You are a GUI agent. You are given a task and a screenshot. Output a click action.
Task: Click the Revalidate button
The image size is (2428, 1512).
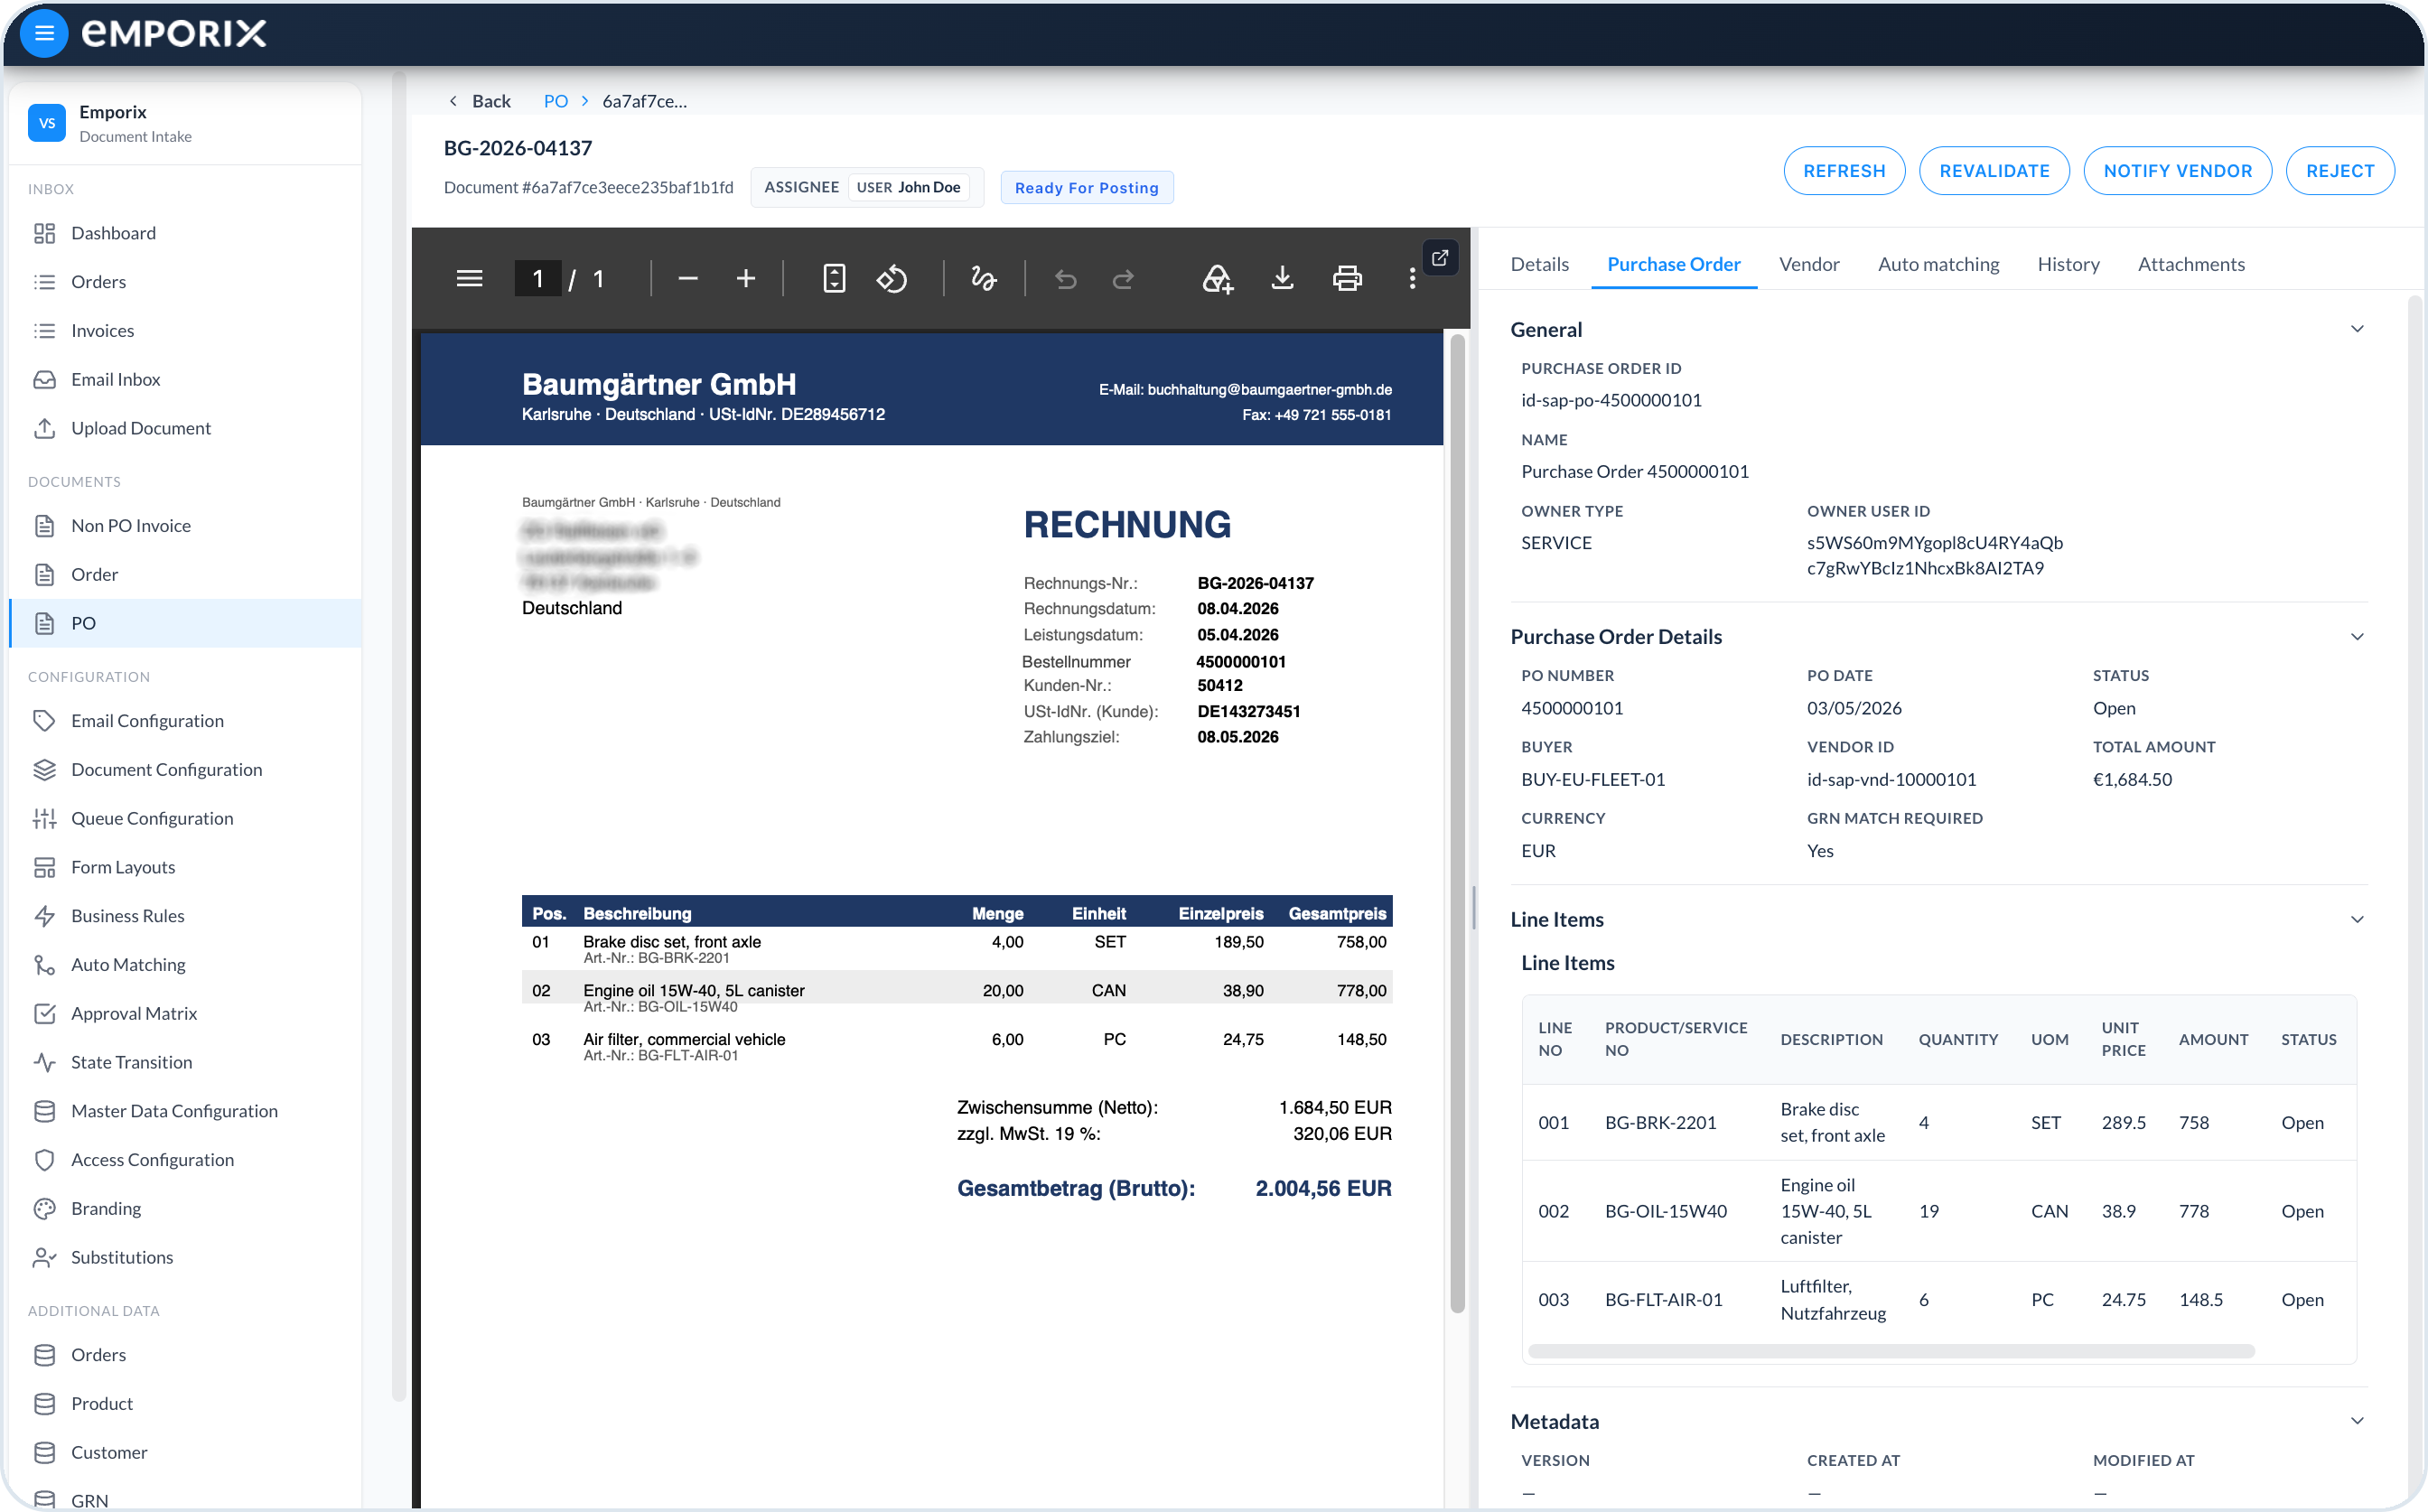(x=1994, y=171)
